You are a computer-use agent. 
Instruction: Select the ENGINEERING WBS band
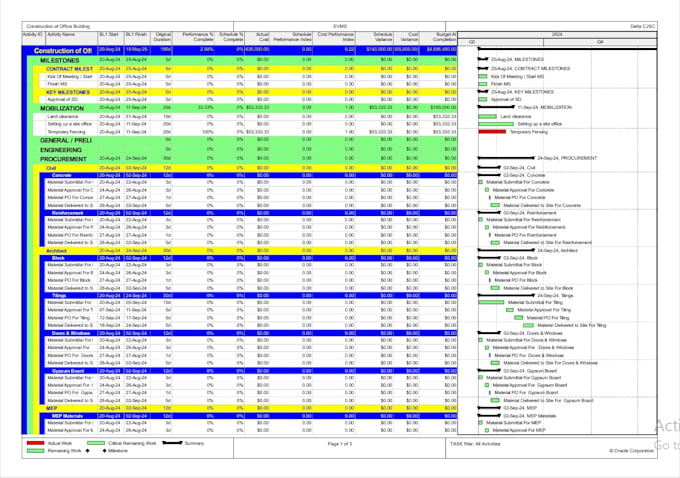[x=242, y=150]
